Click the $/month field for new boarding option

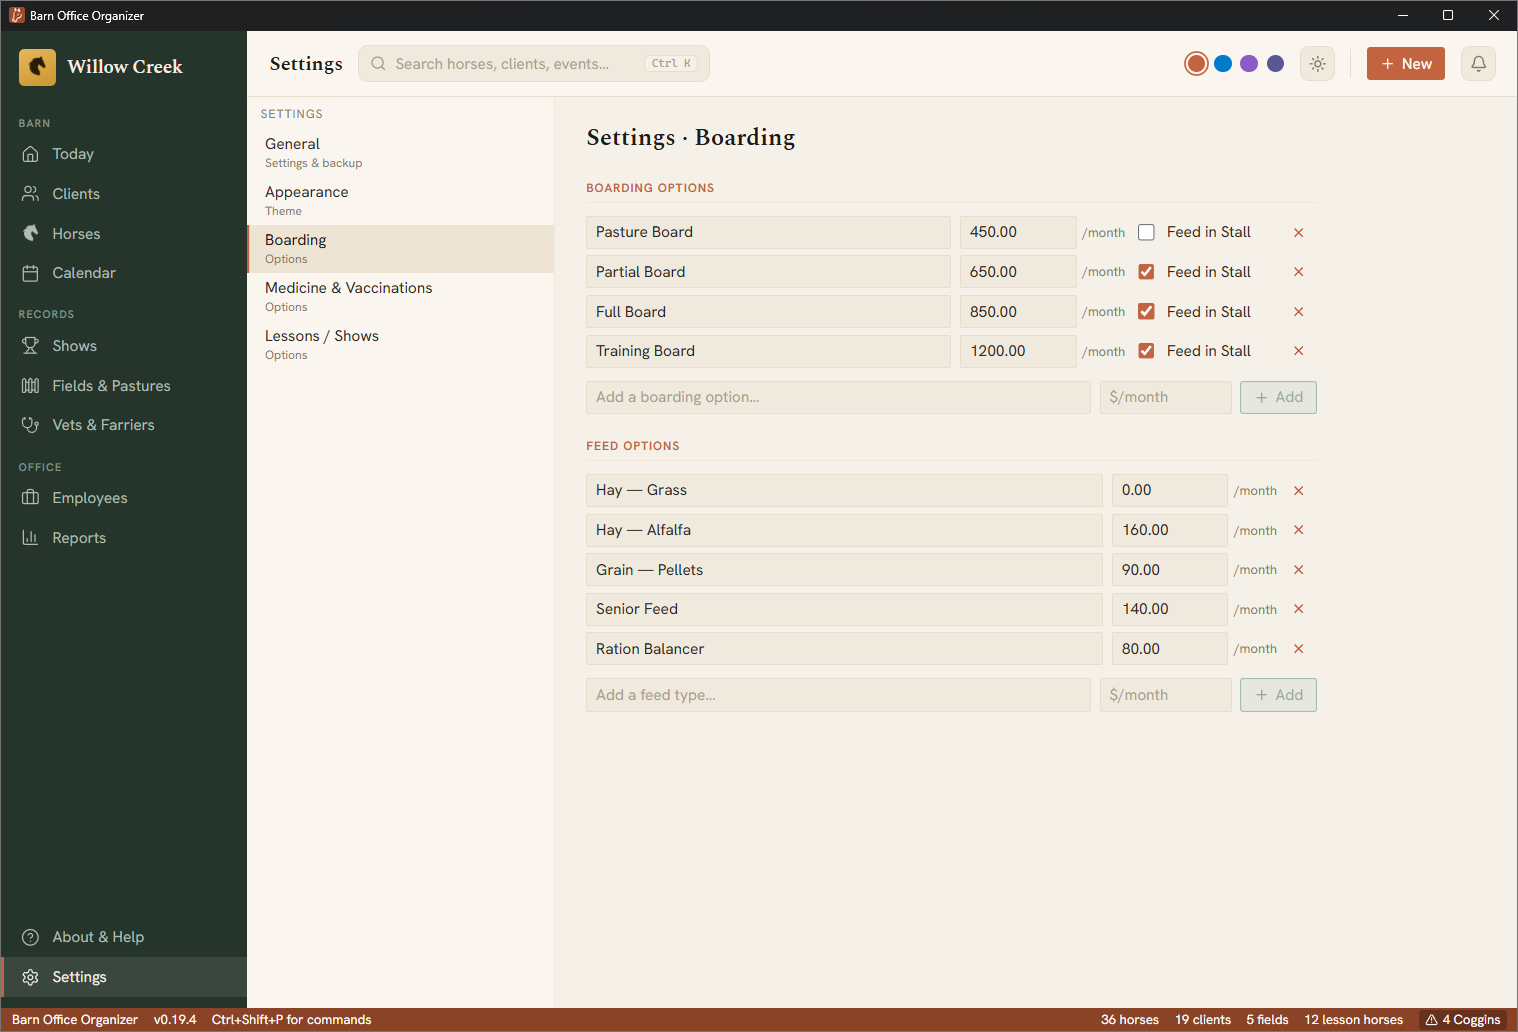coord(1165,397)
